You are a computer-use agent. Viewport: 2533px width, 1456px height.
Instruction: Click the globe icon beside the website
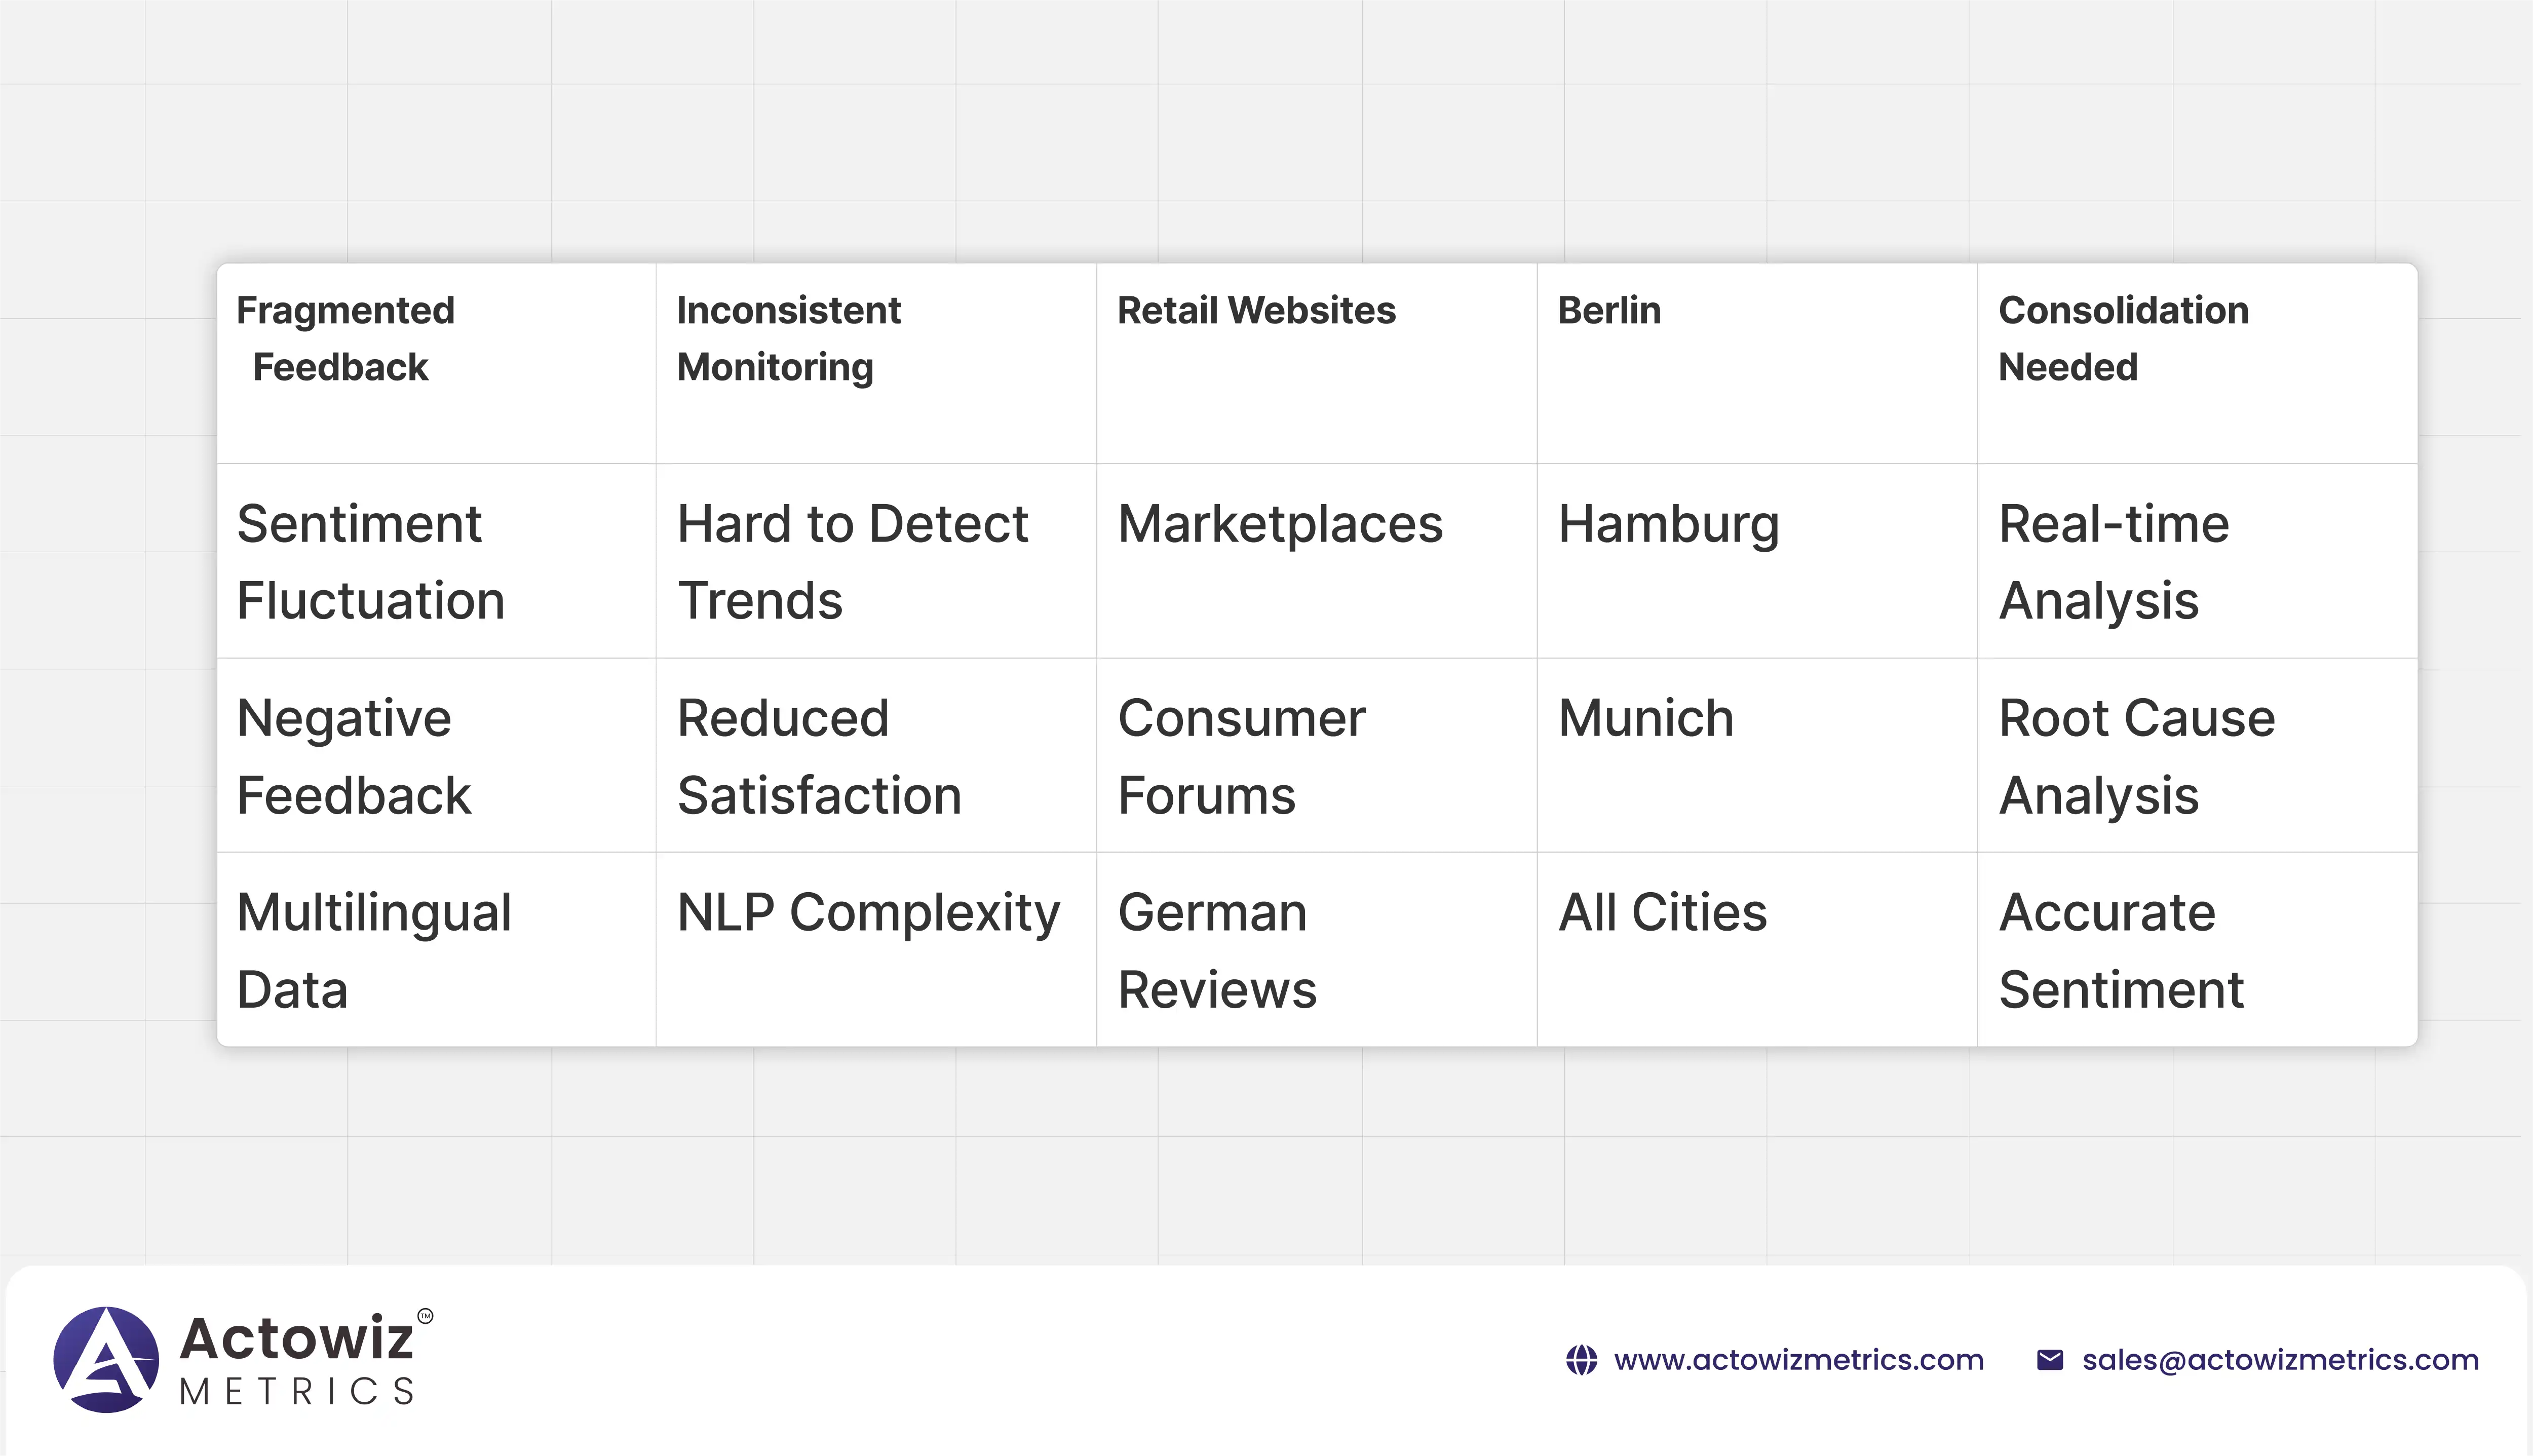click(x=1581, y=1360)
